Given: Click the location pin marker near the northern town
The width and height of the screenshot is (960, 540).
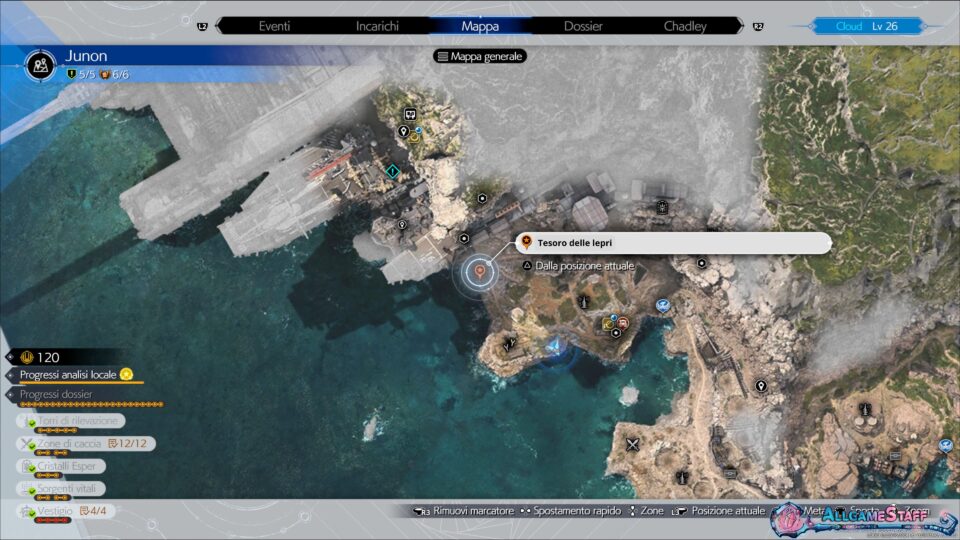Looking at the screenshot, I should pyautogui.click(x=403, y=131).
